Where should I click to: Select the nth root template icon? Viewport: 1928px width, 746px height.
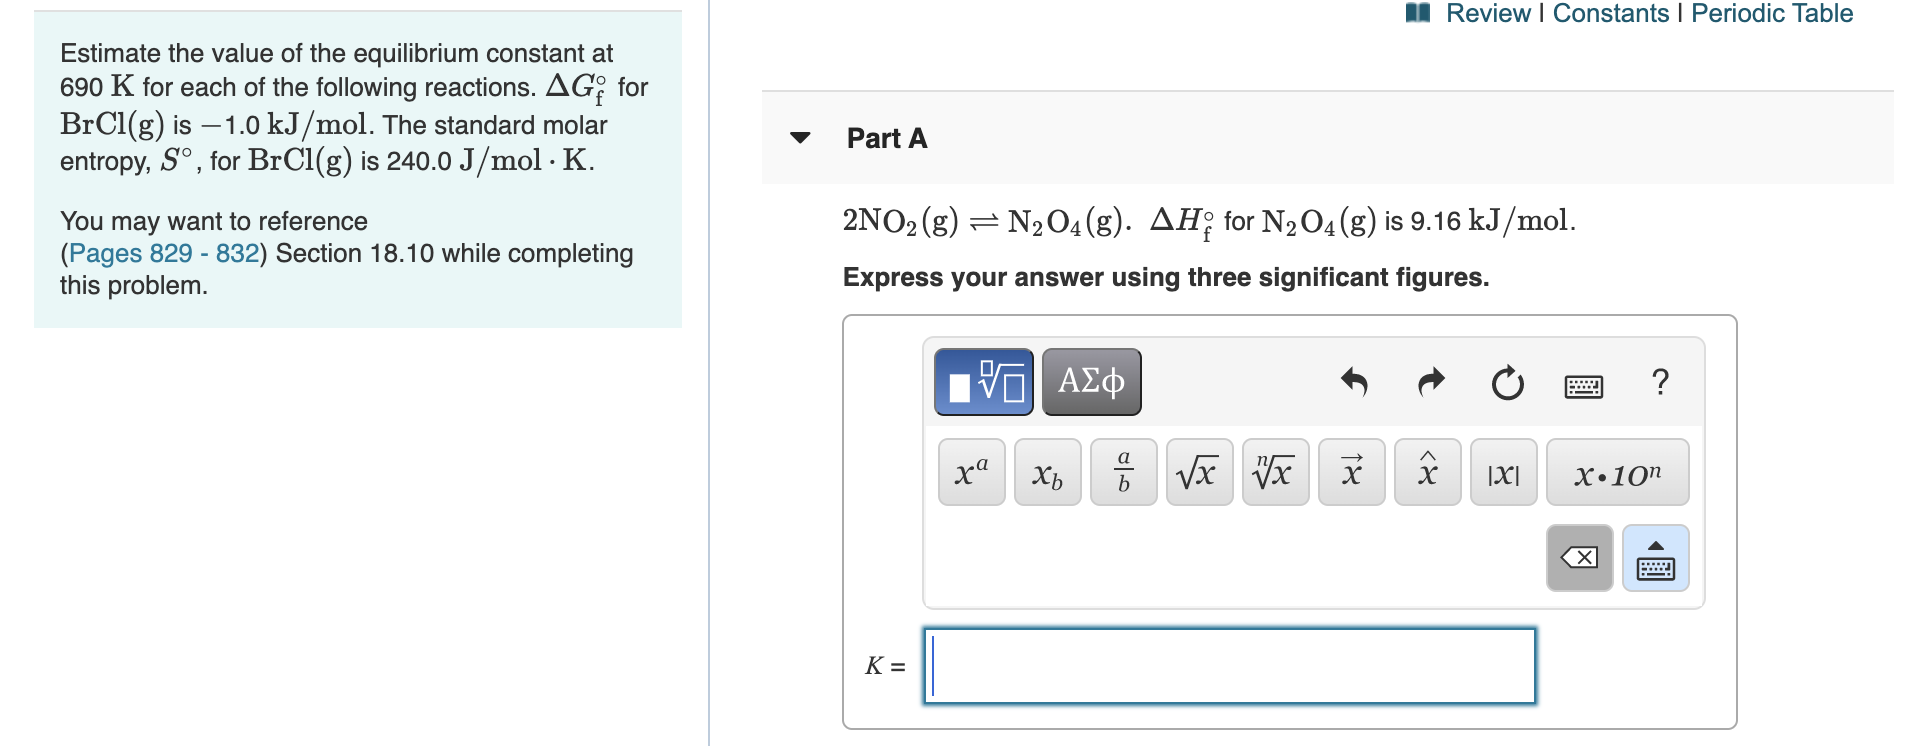(x=1275, y=471)
